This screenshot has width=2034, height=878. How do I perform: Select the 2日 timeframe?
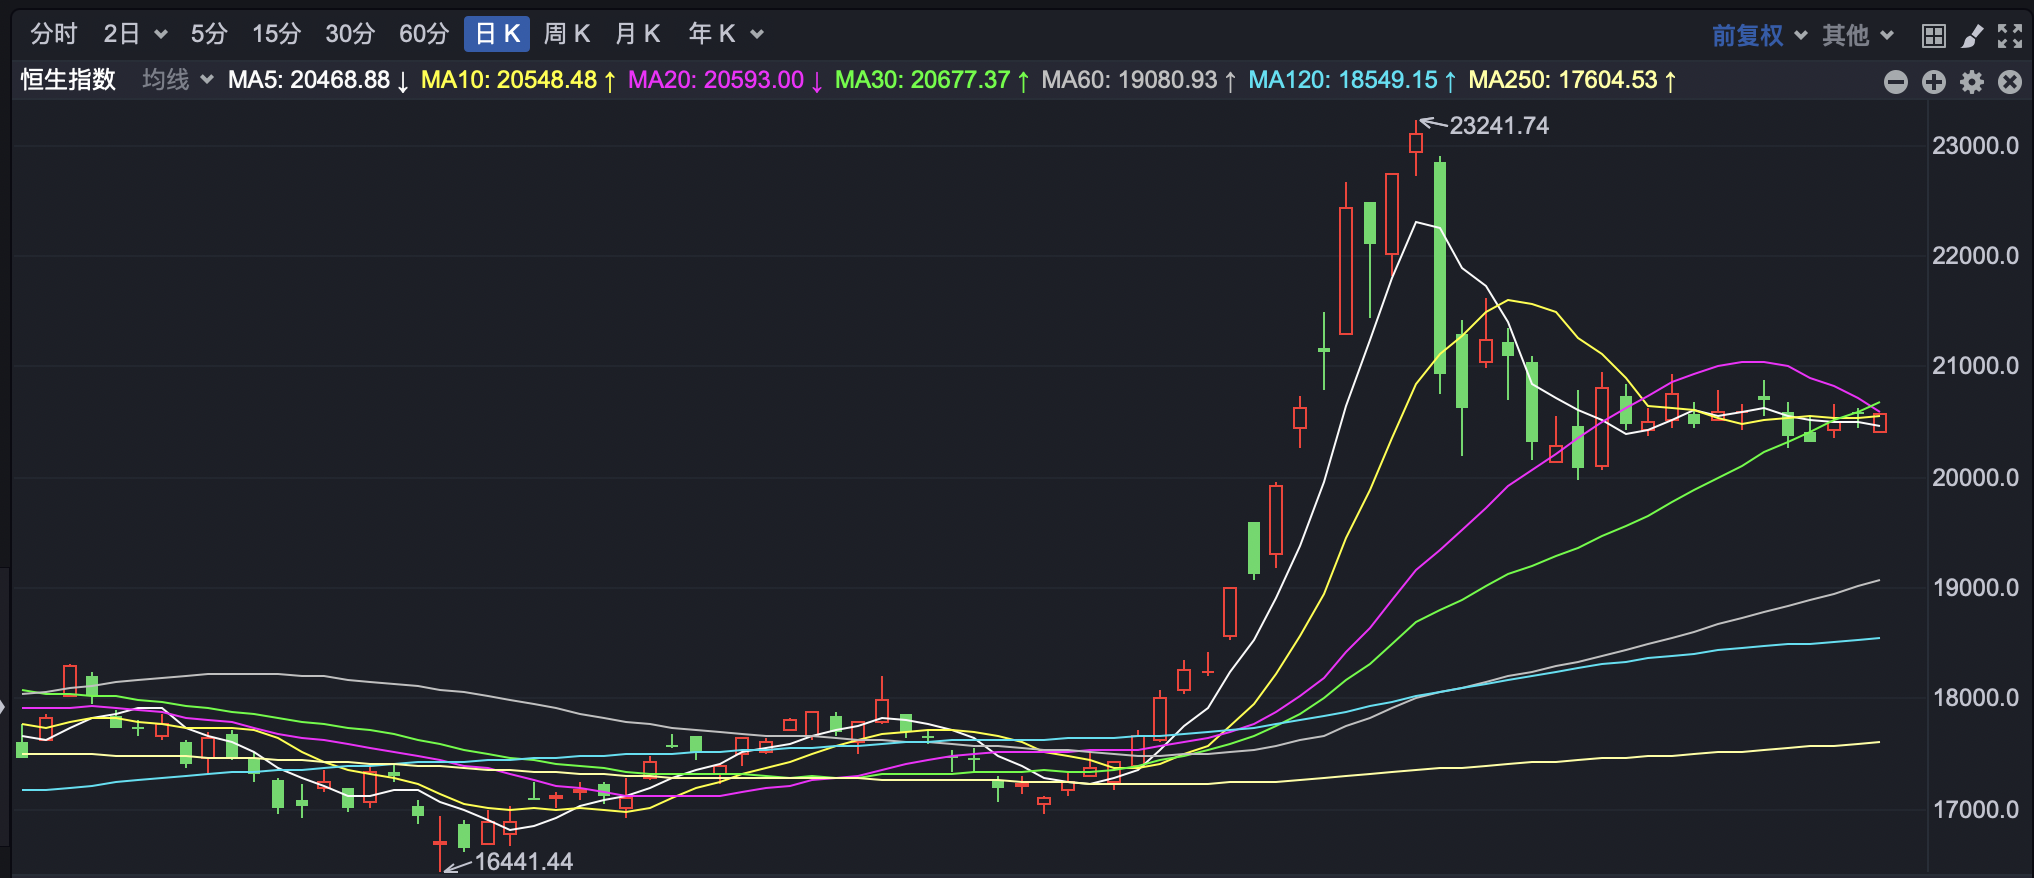pyautogui.click(x=122, y=34)
